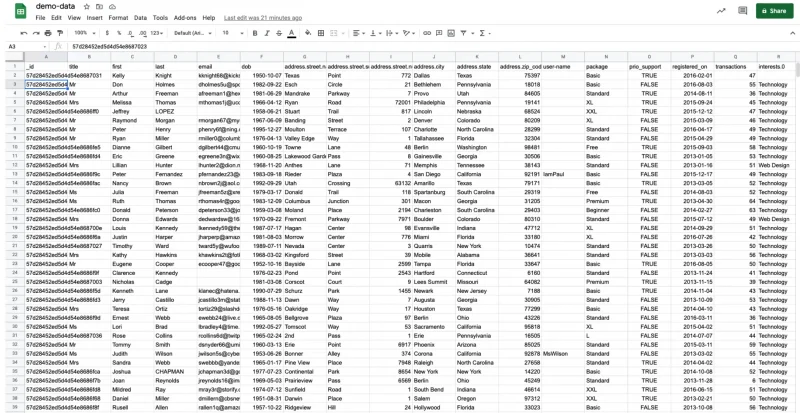Select the column F header
Screen dimensions: 800x413
262,57
